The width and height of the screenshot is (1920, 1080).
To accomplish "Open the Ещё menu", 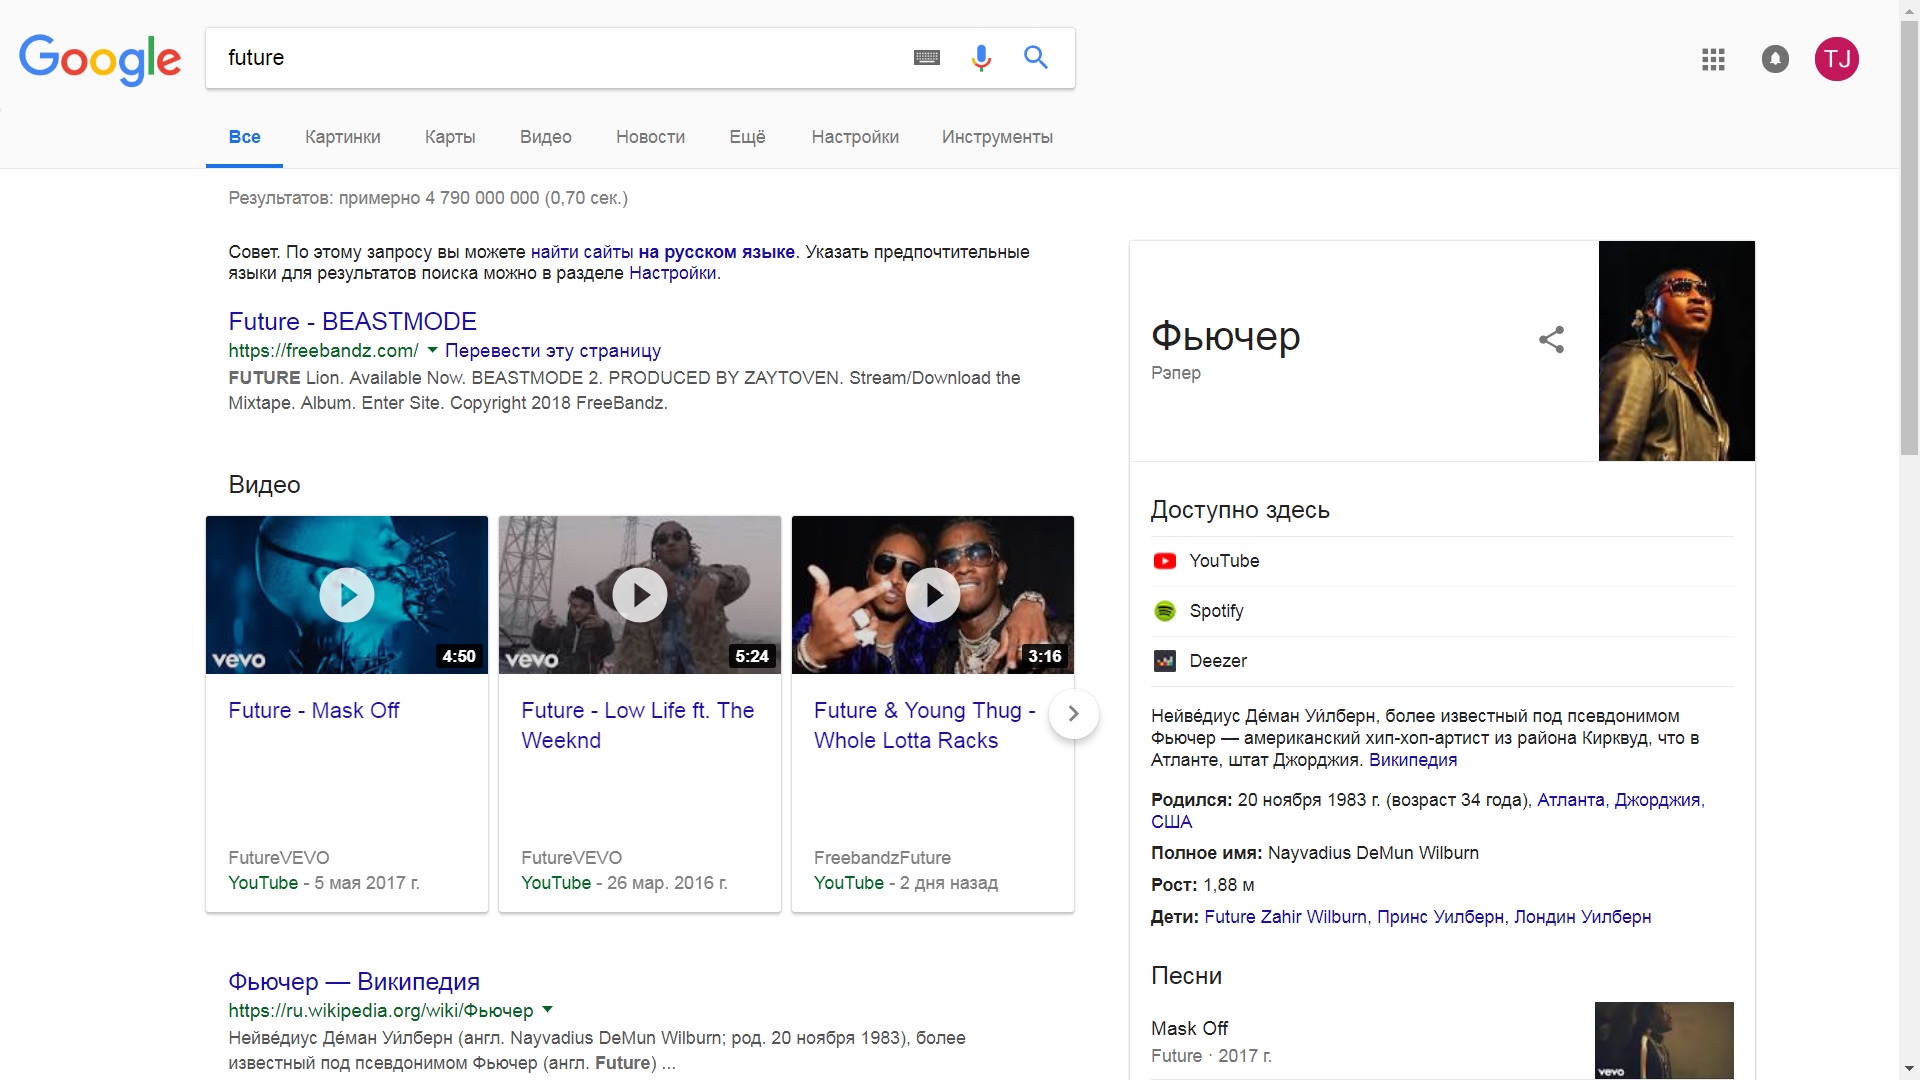I will coord(747,137).
